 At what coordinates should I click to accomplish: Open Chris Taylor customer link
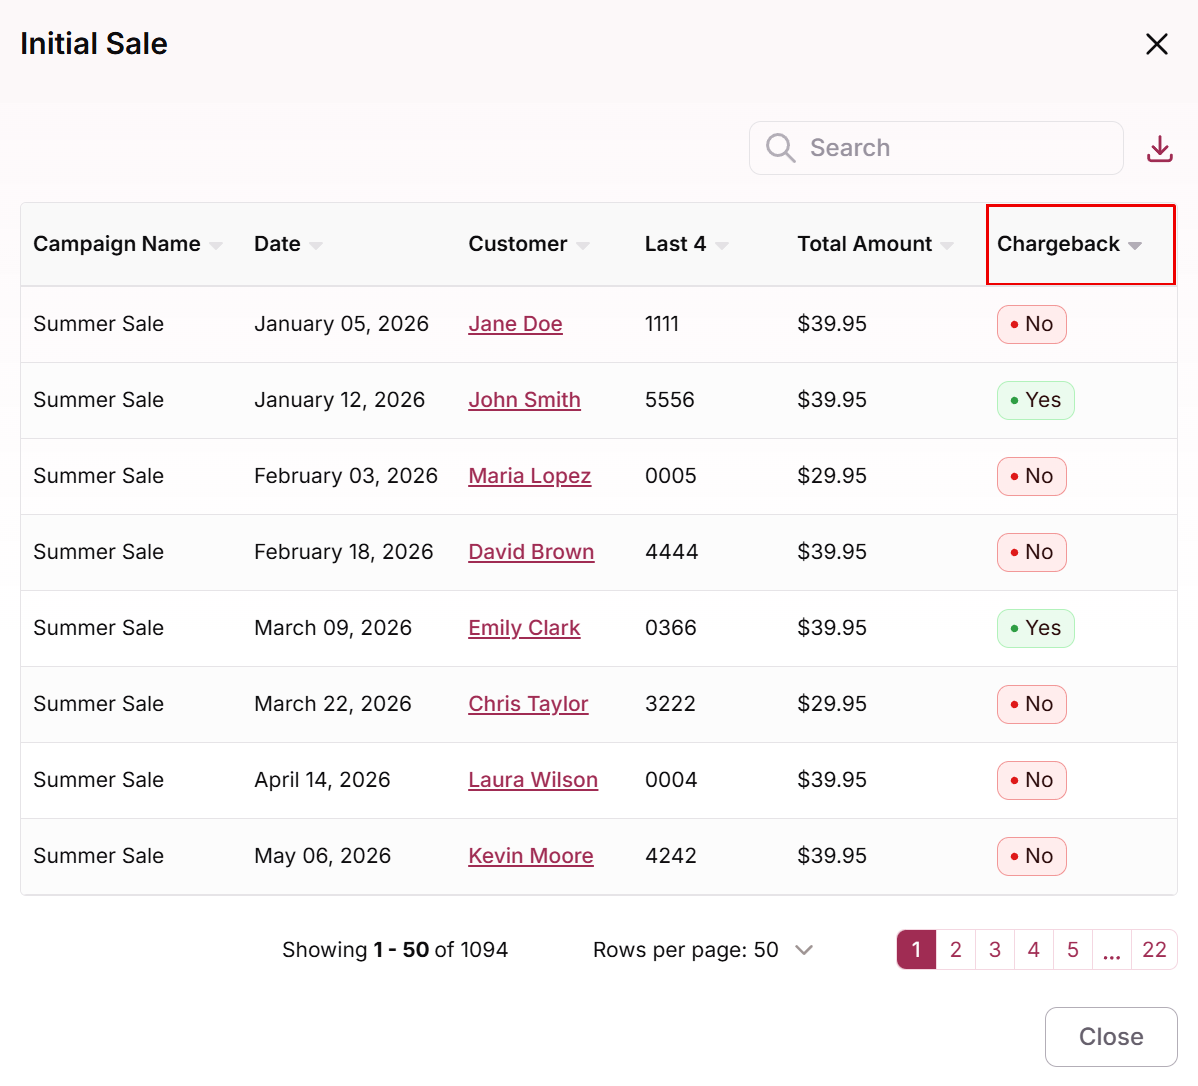tap(528, 704)
